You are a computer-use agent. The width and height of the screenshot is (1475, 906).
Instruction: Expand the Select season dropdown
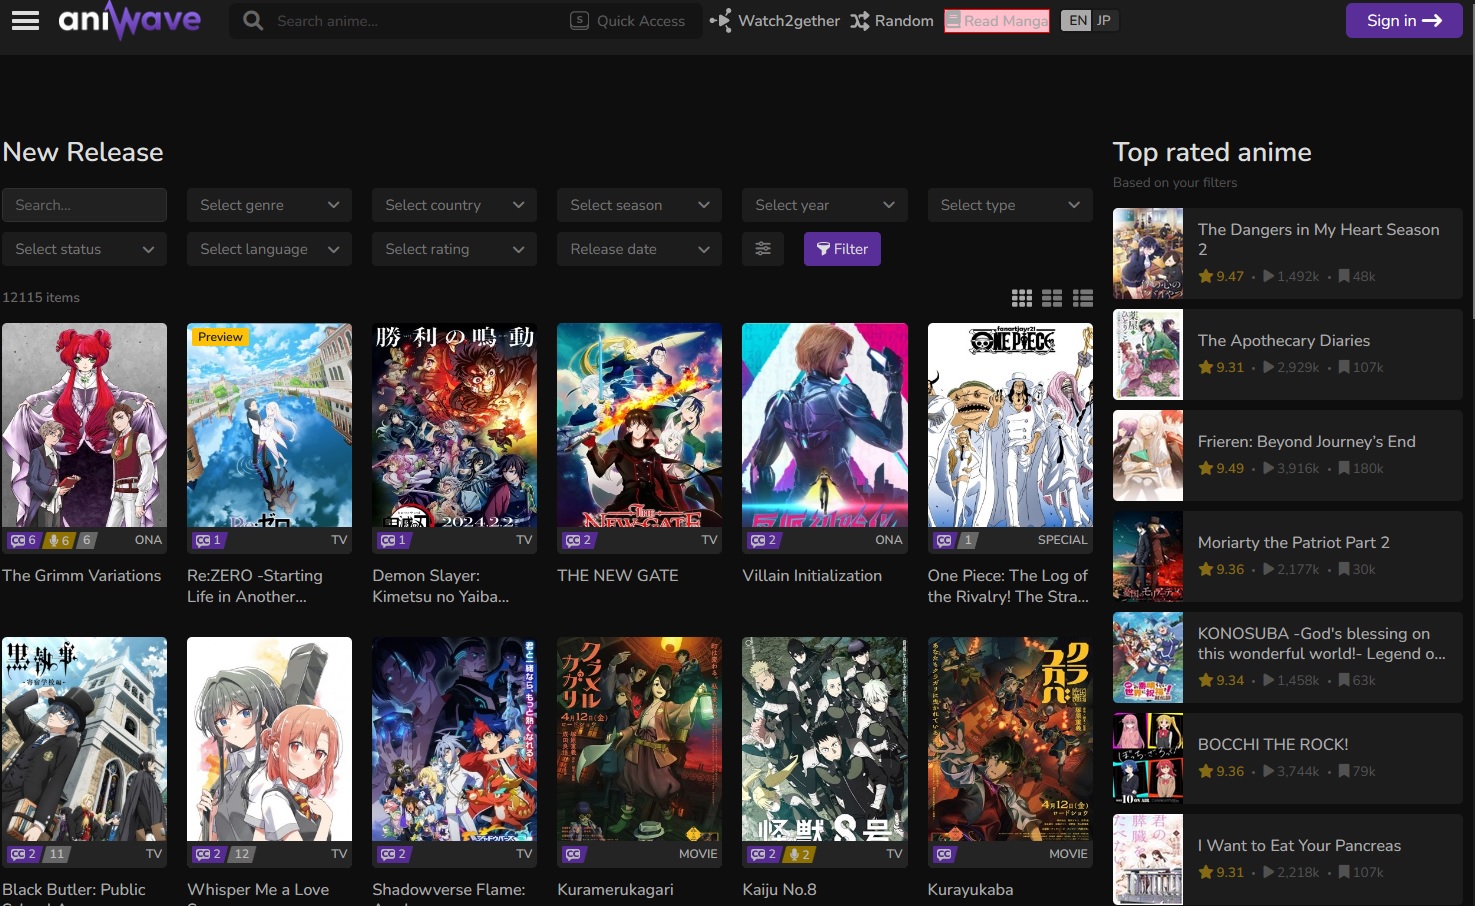639,205
